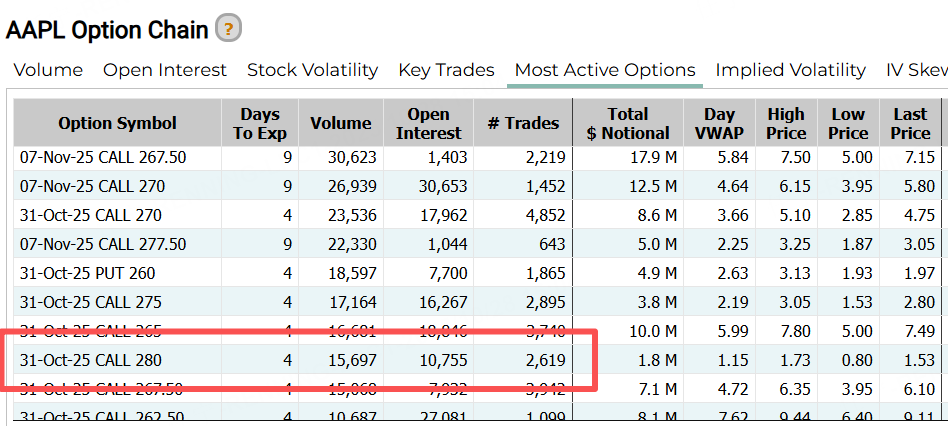Viewport: 948px width, 426px height.
Task: Open the Key Trades tab
Action: (x=446, y=70)
